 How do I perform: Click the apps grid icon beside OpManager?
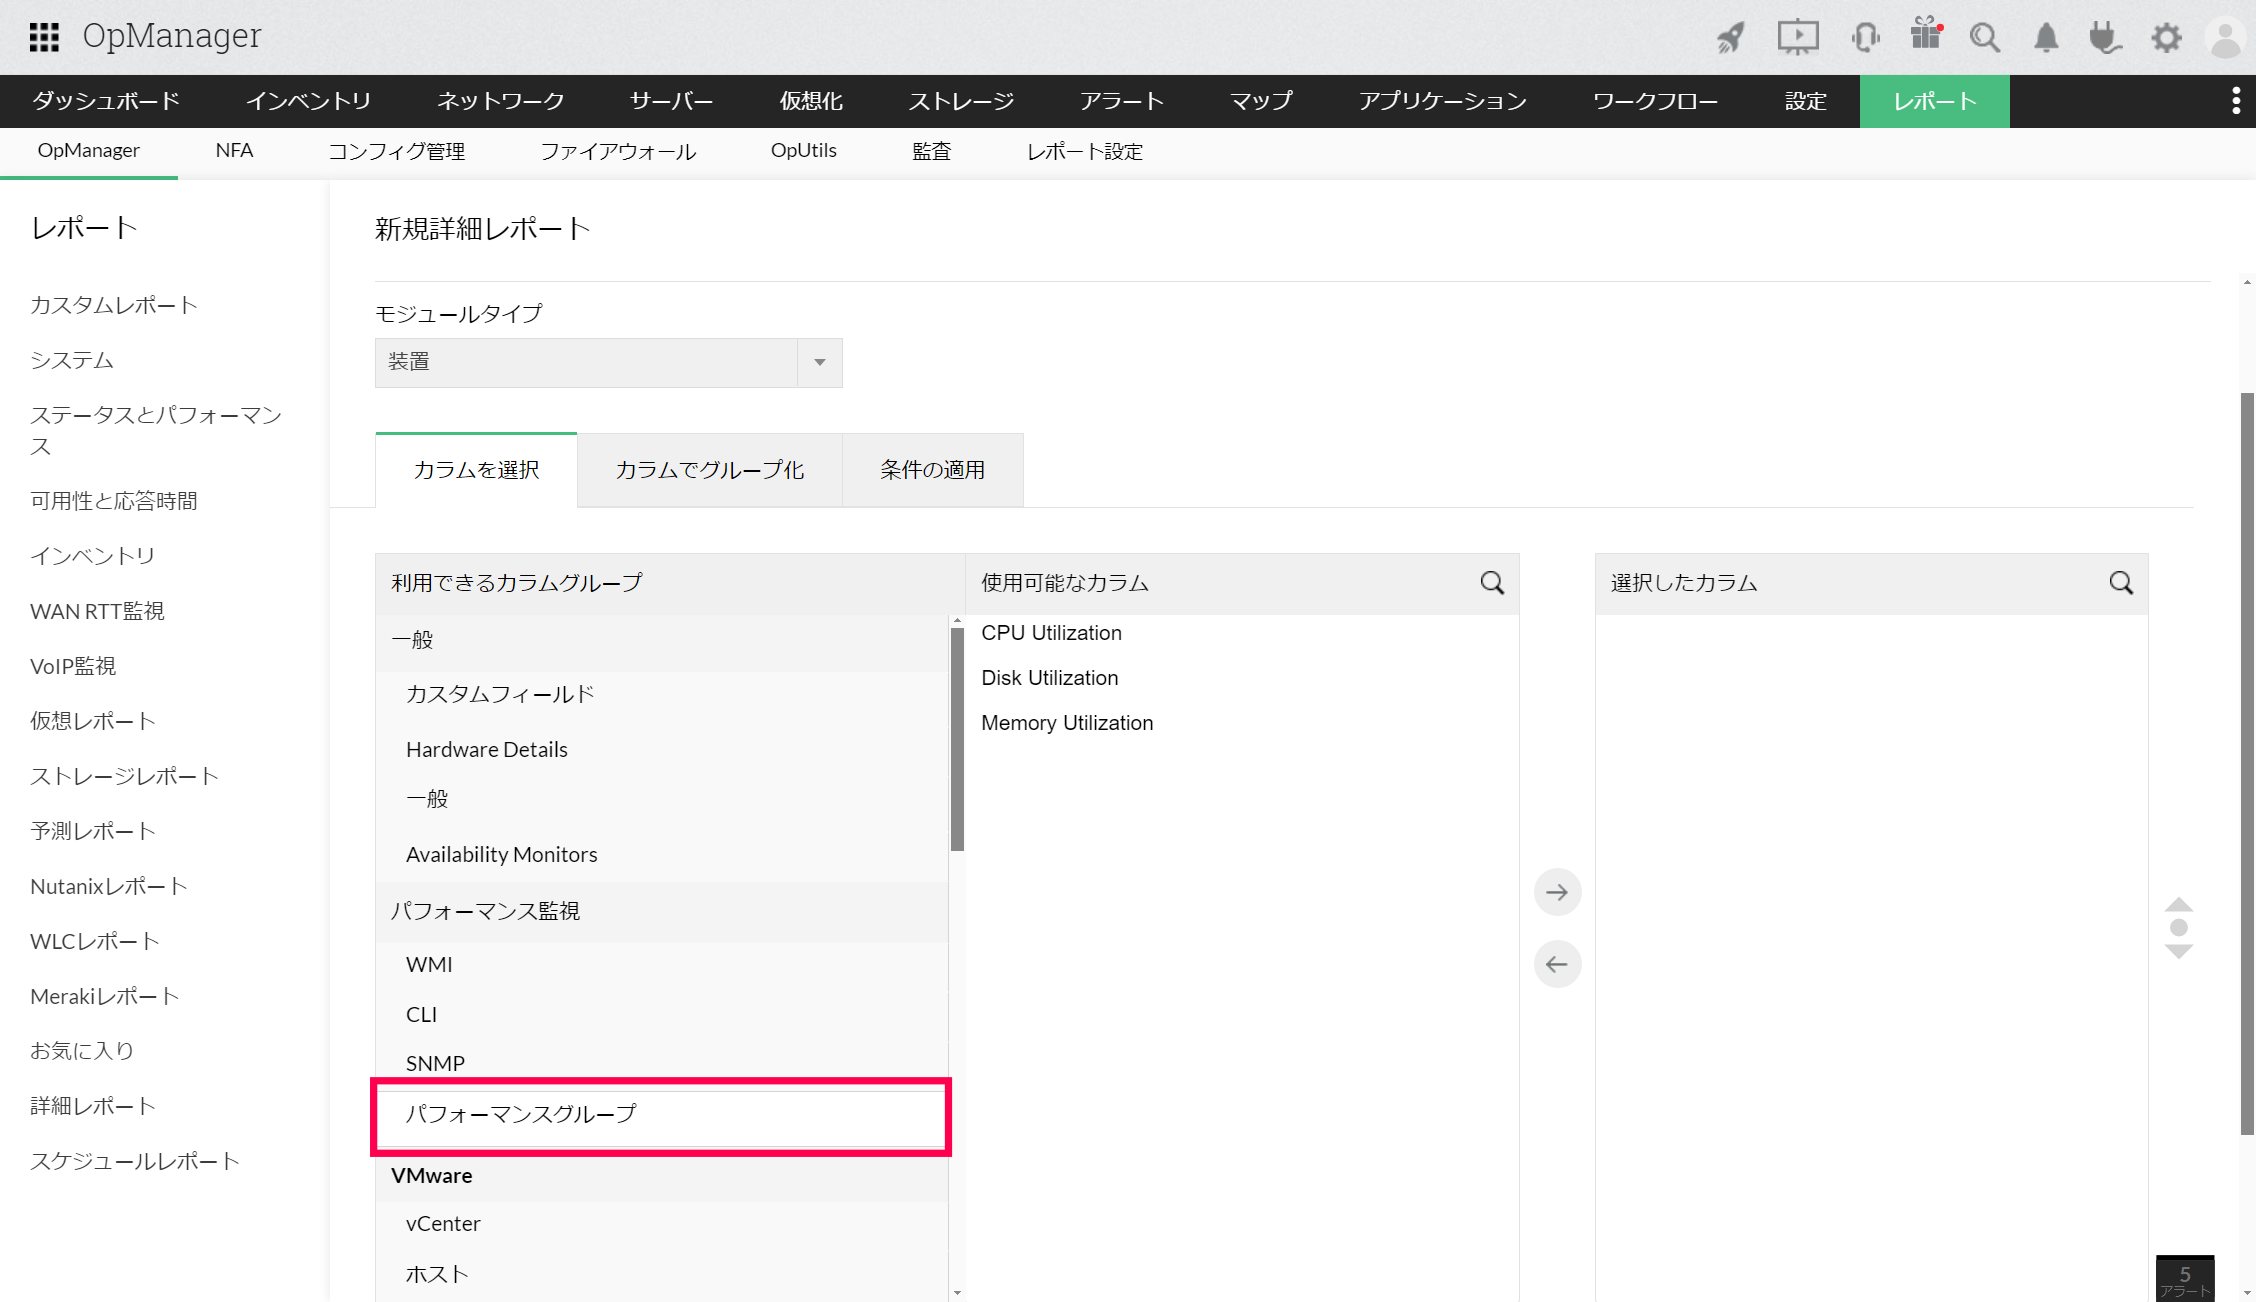(x=44, y=37)
